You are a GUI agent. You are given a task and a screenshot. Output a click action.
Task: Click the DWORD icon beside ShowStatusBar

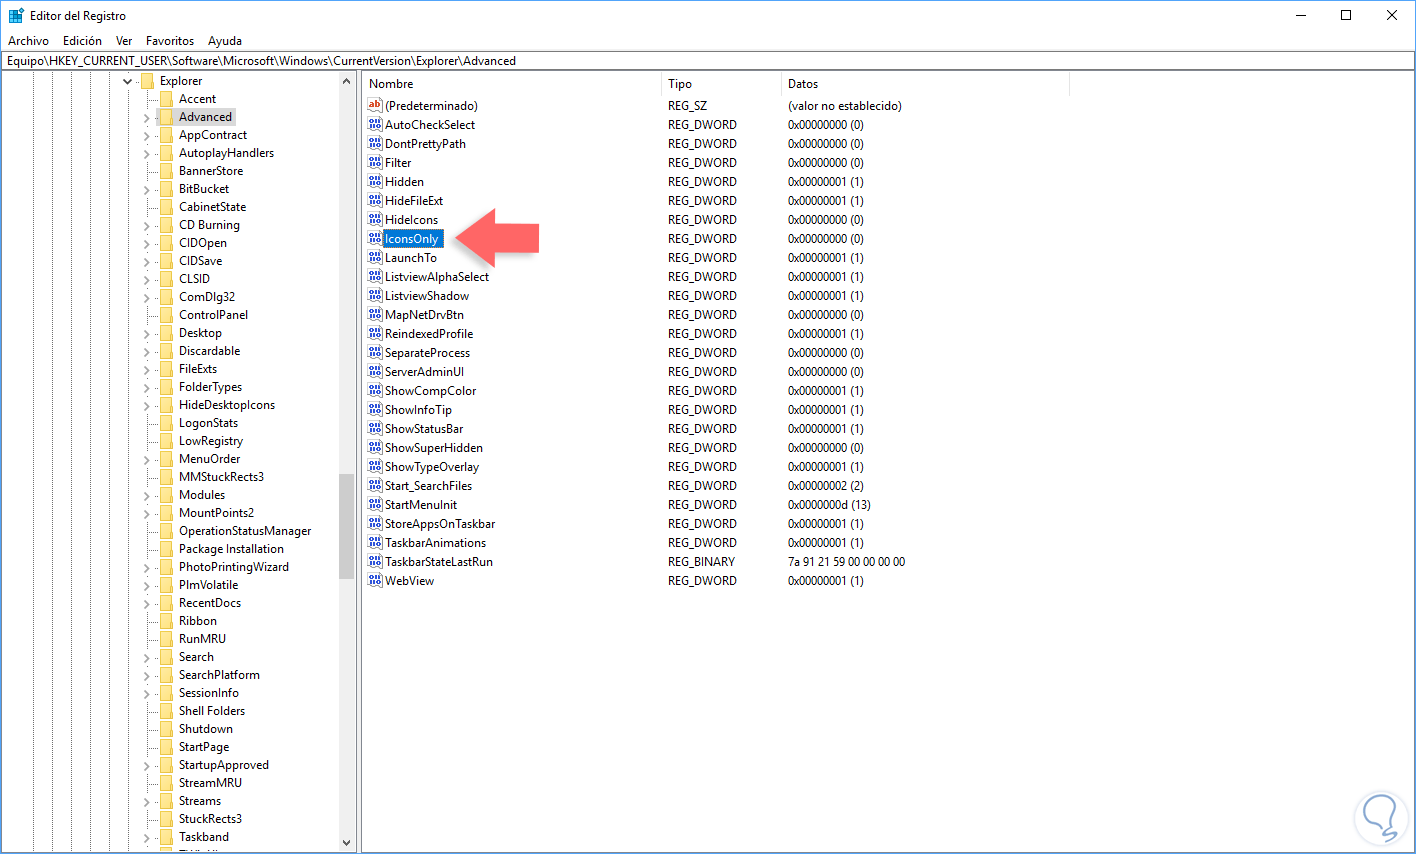pos(375,428)
